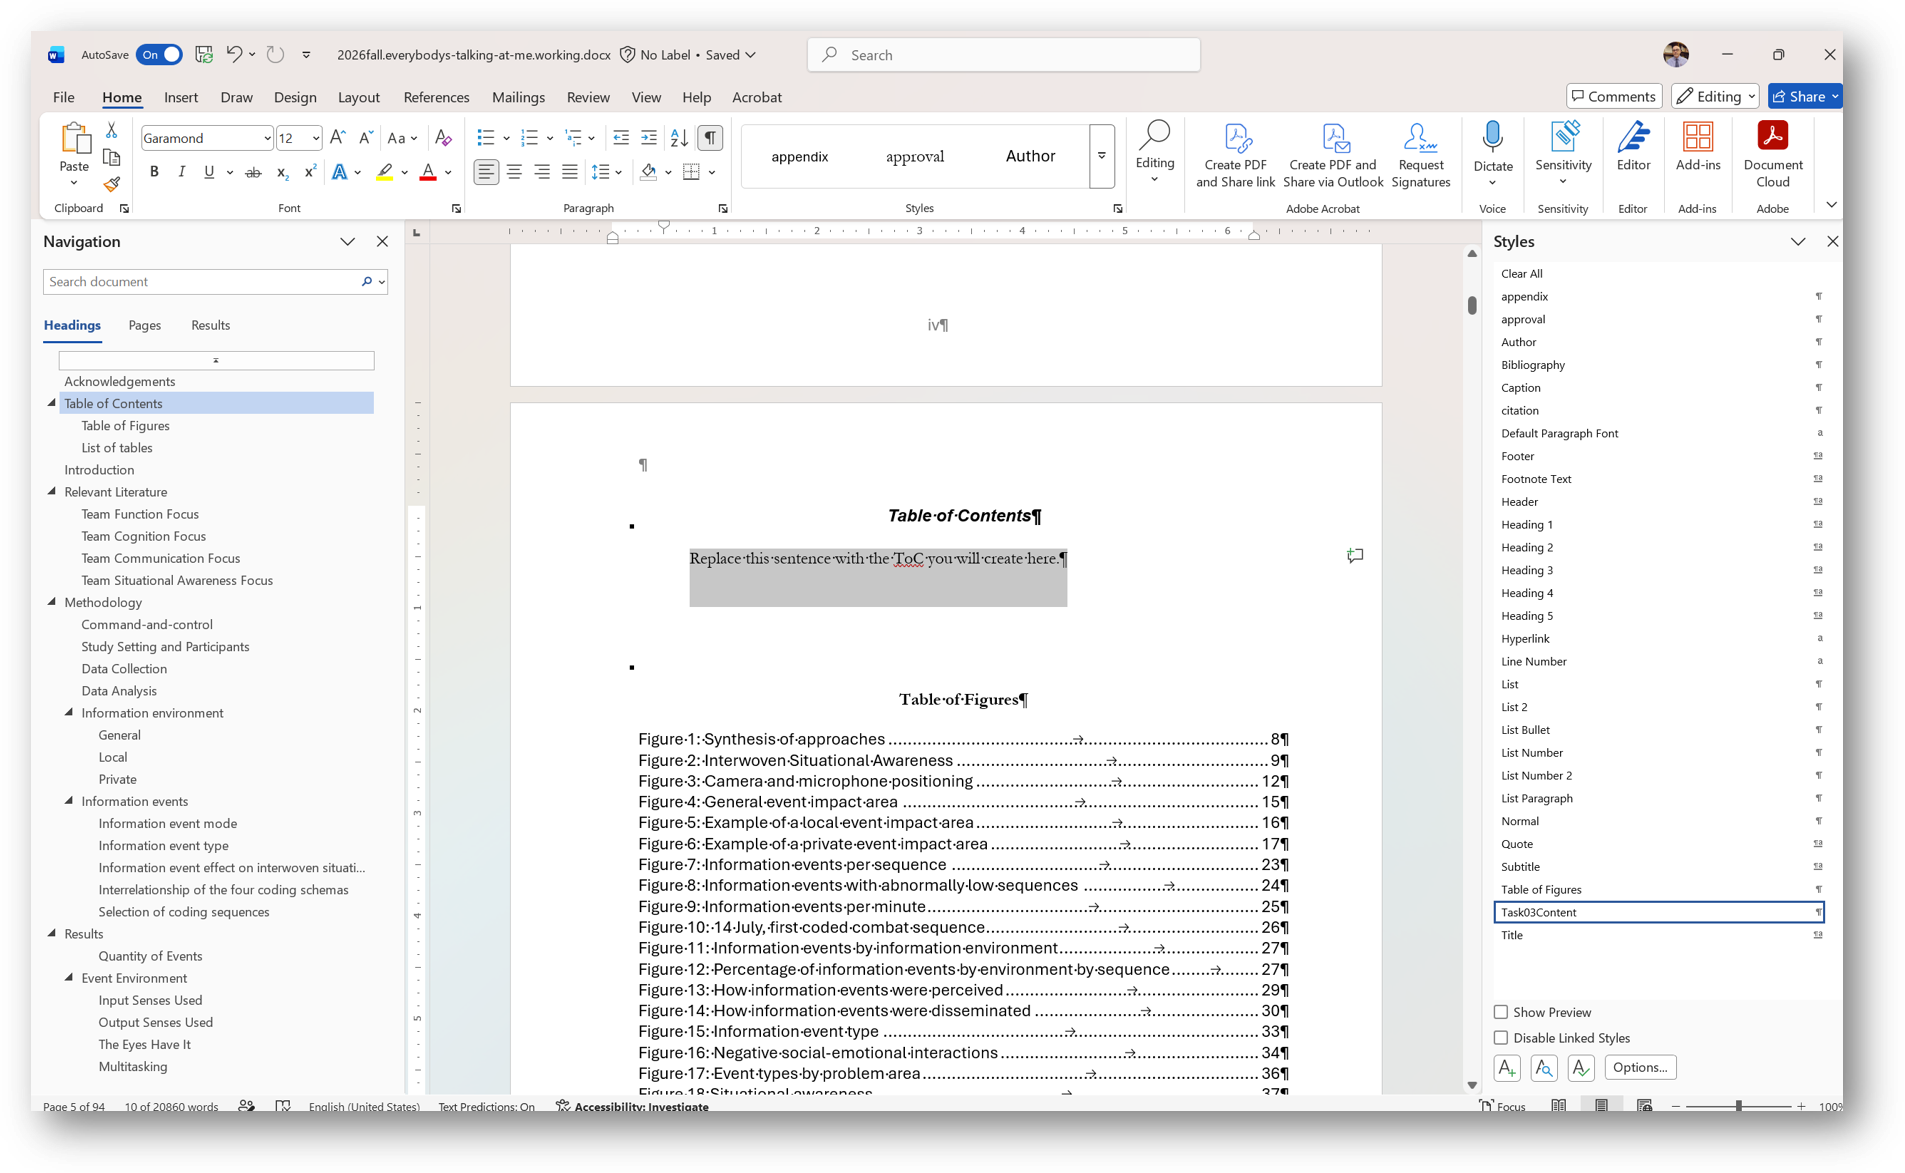The width and height of the screenshot is (1905, 1173).
Task: Click the zoom slider in the status bar
Action: 1738,1106
